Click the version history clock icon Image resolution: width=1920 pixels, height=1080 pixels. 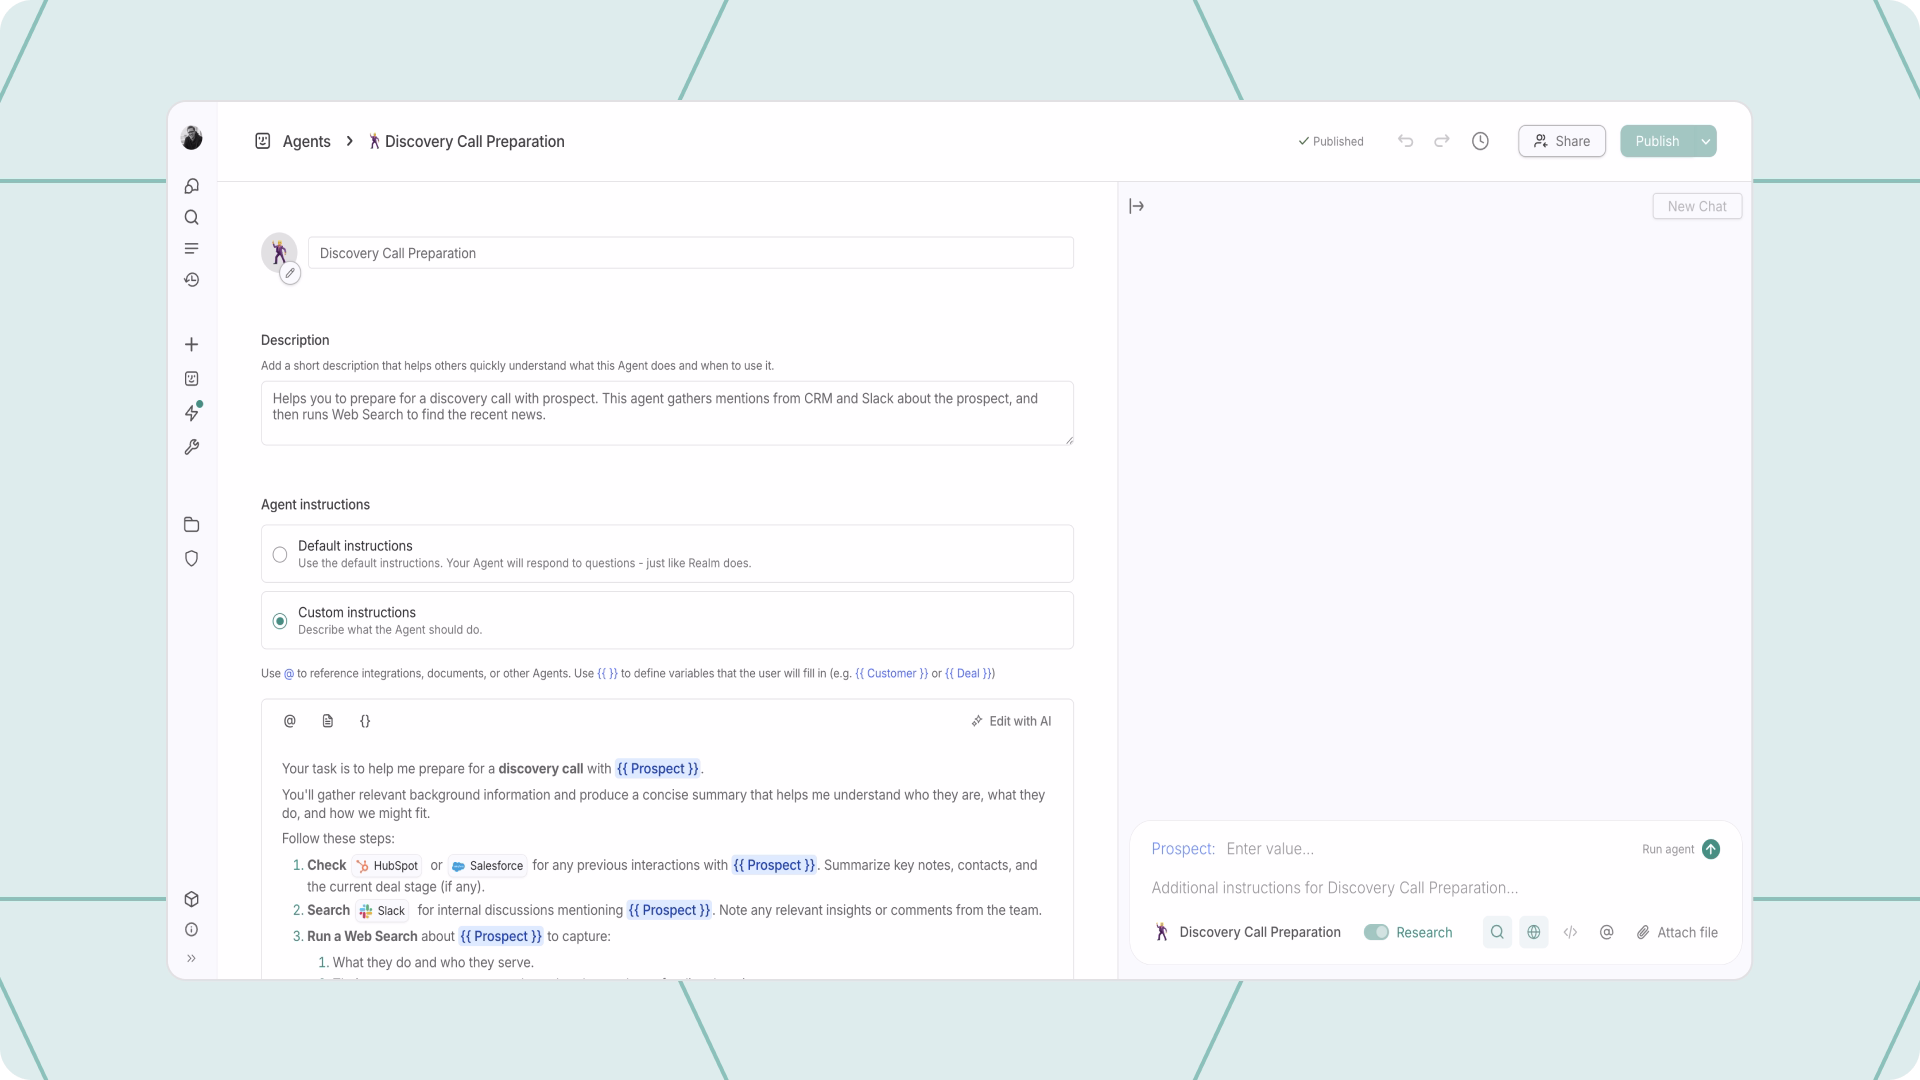pyautogui.click(x=1480, y=141)
